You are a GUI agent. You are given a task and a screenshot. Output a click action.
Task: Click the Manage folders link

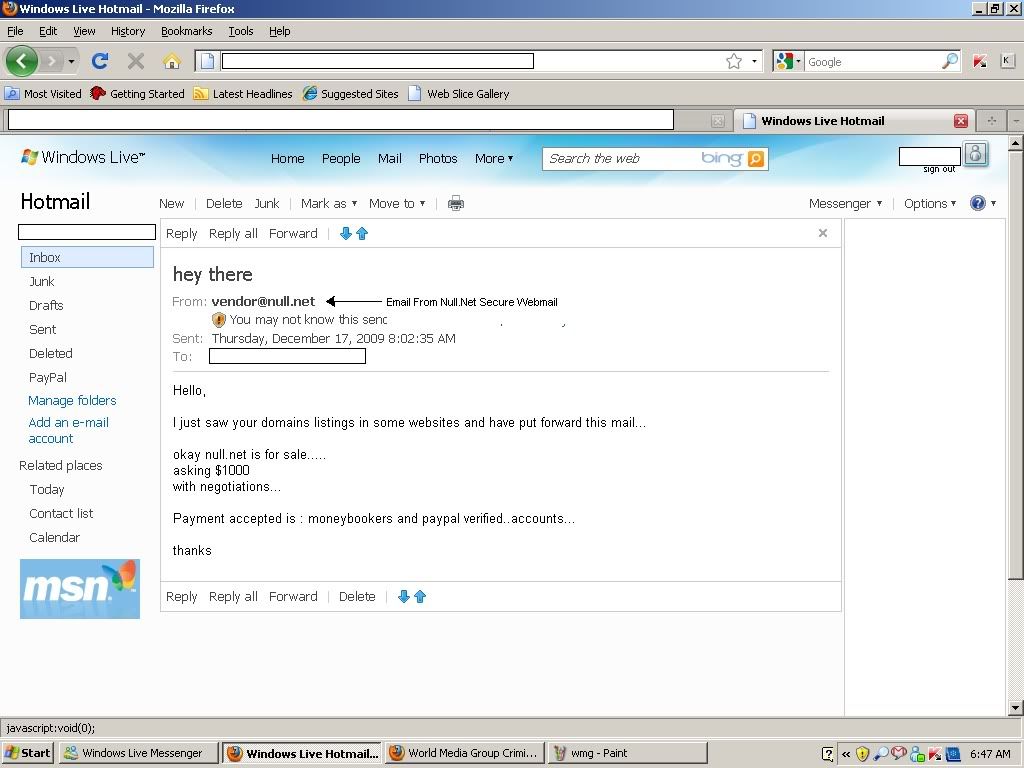tap(72, 400)
